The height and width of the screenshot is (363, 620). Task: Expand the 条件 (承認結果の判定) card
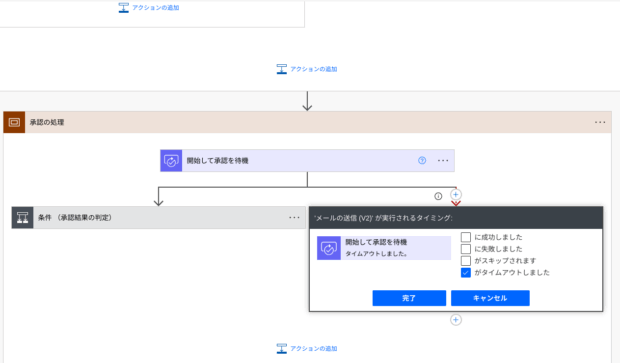click(159, 217)
